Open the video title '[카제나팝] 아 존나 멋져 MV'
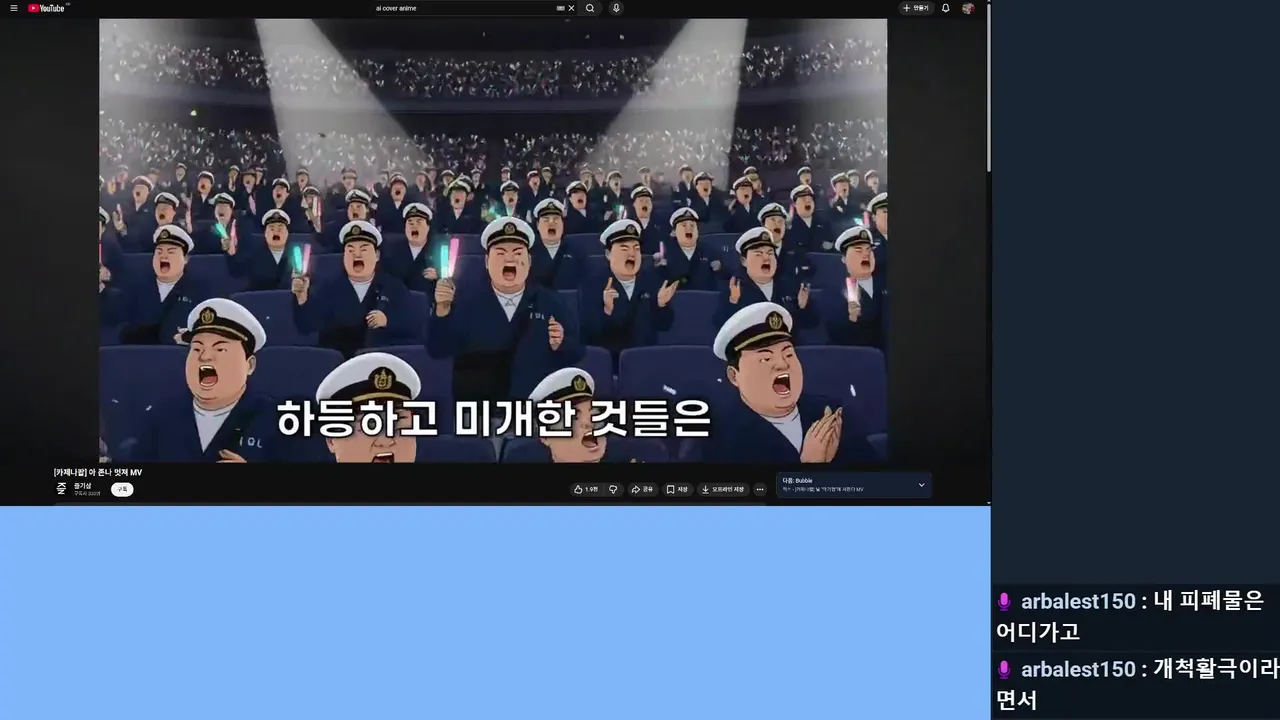 (98, 472)
